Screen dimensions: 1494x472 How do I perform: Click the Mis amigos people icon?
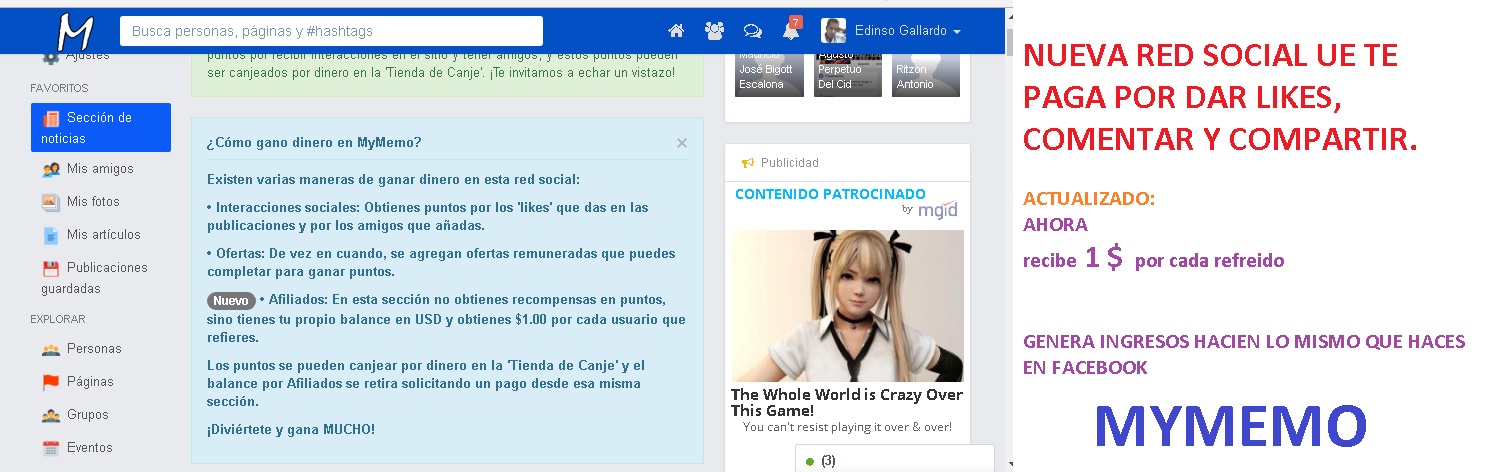click(x=51, y=169)
